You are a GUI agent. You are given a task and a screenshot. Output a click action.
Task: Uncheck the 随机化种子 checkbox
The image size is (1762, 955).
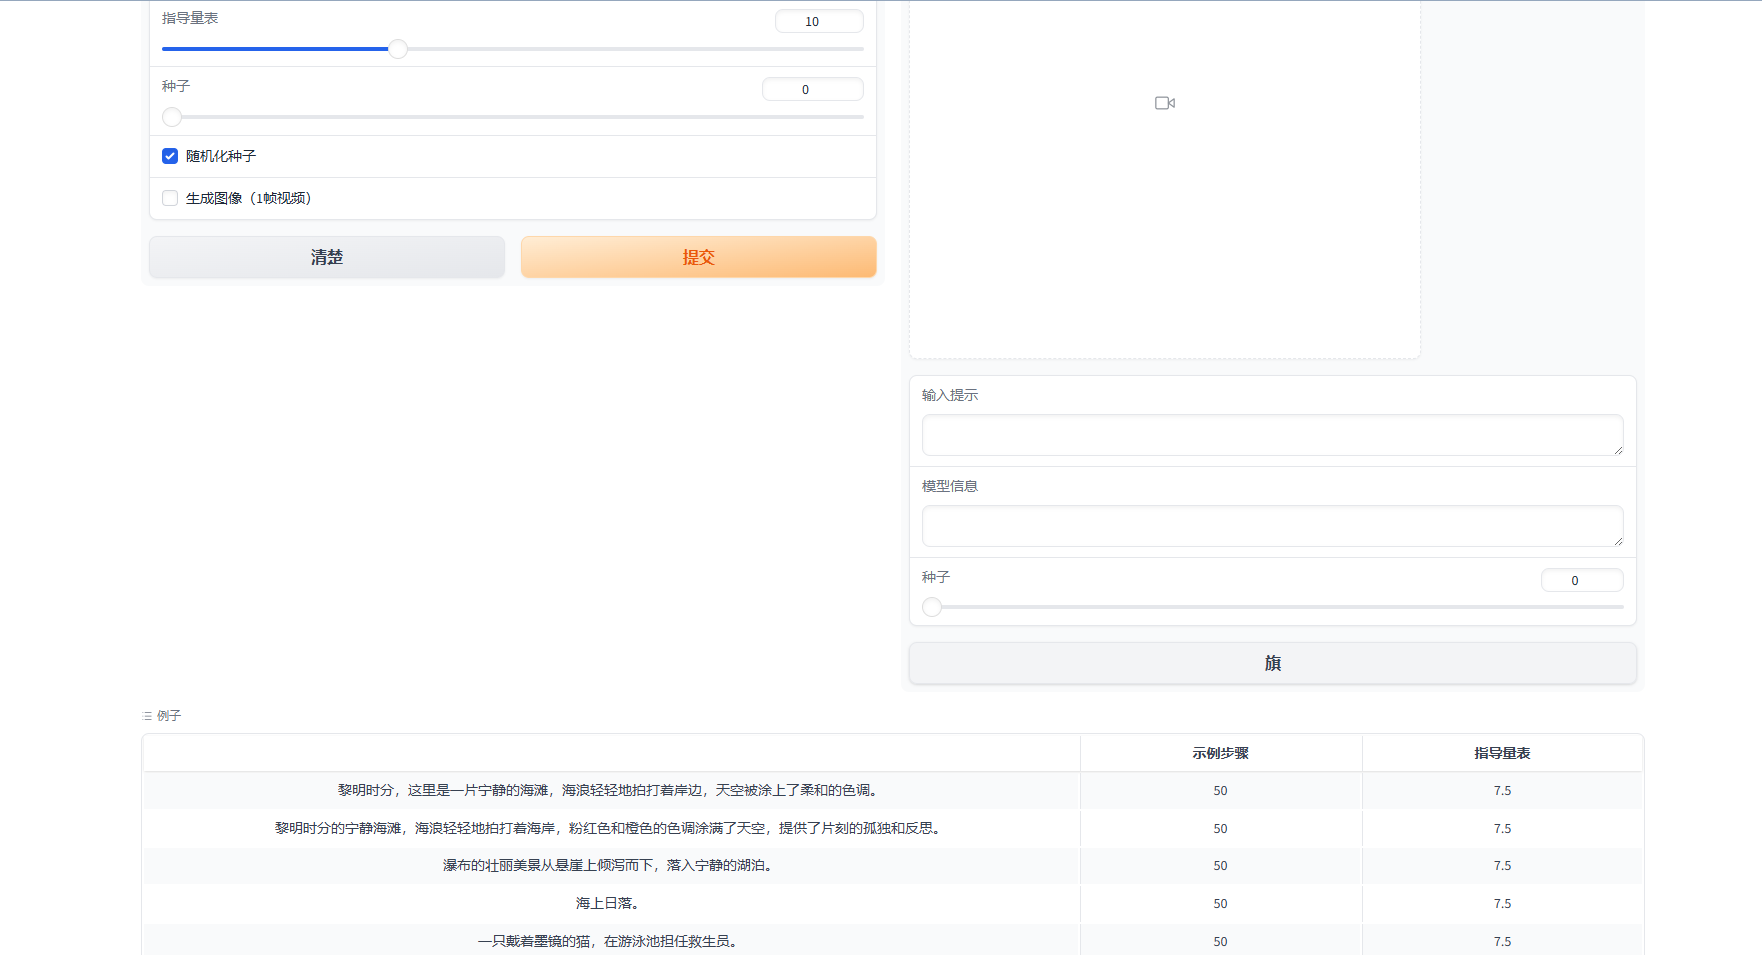[170, 156]
